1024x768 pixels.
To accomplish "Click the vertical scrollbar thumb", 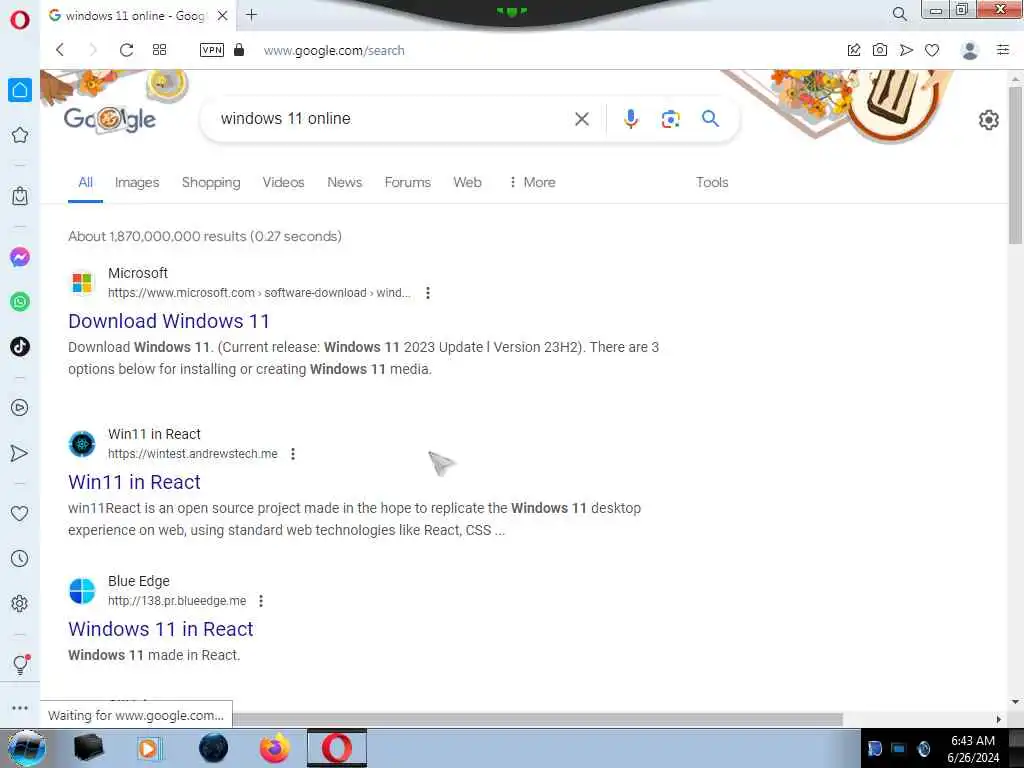I will click(x=1015, y=165).
